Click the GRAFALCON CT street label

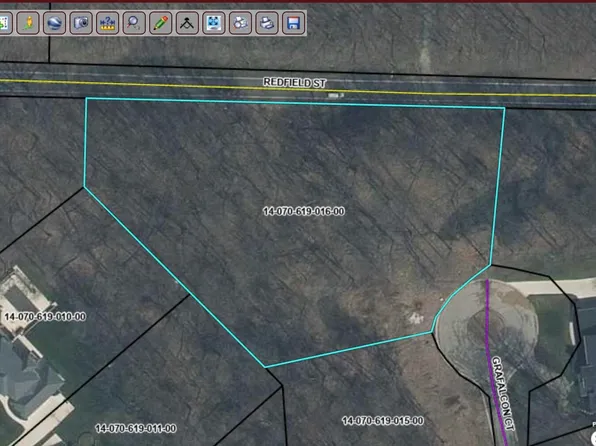click(x=503, y=393)
